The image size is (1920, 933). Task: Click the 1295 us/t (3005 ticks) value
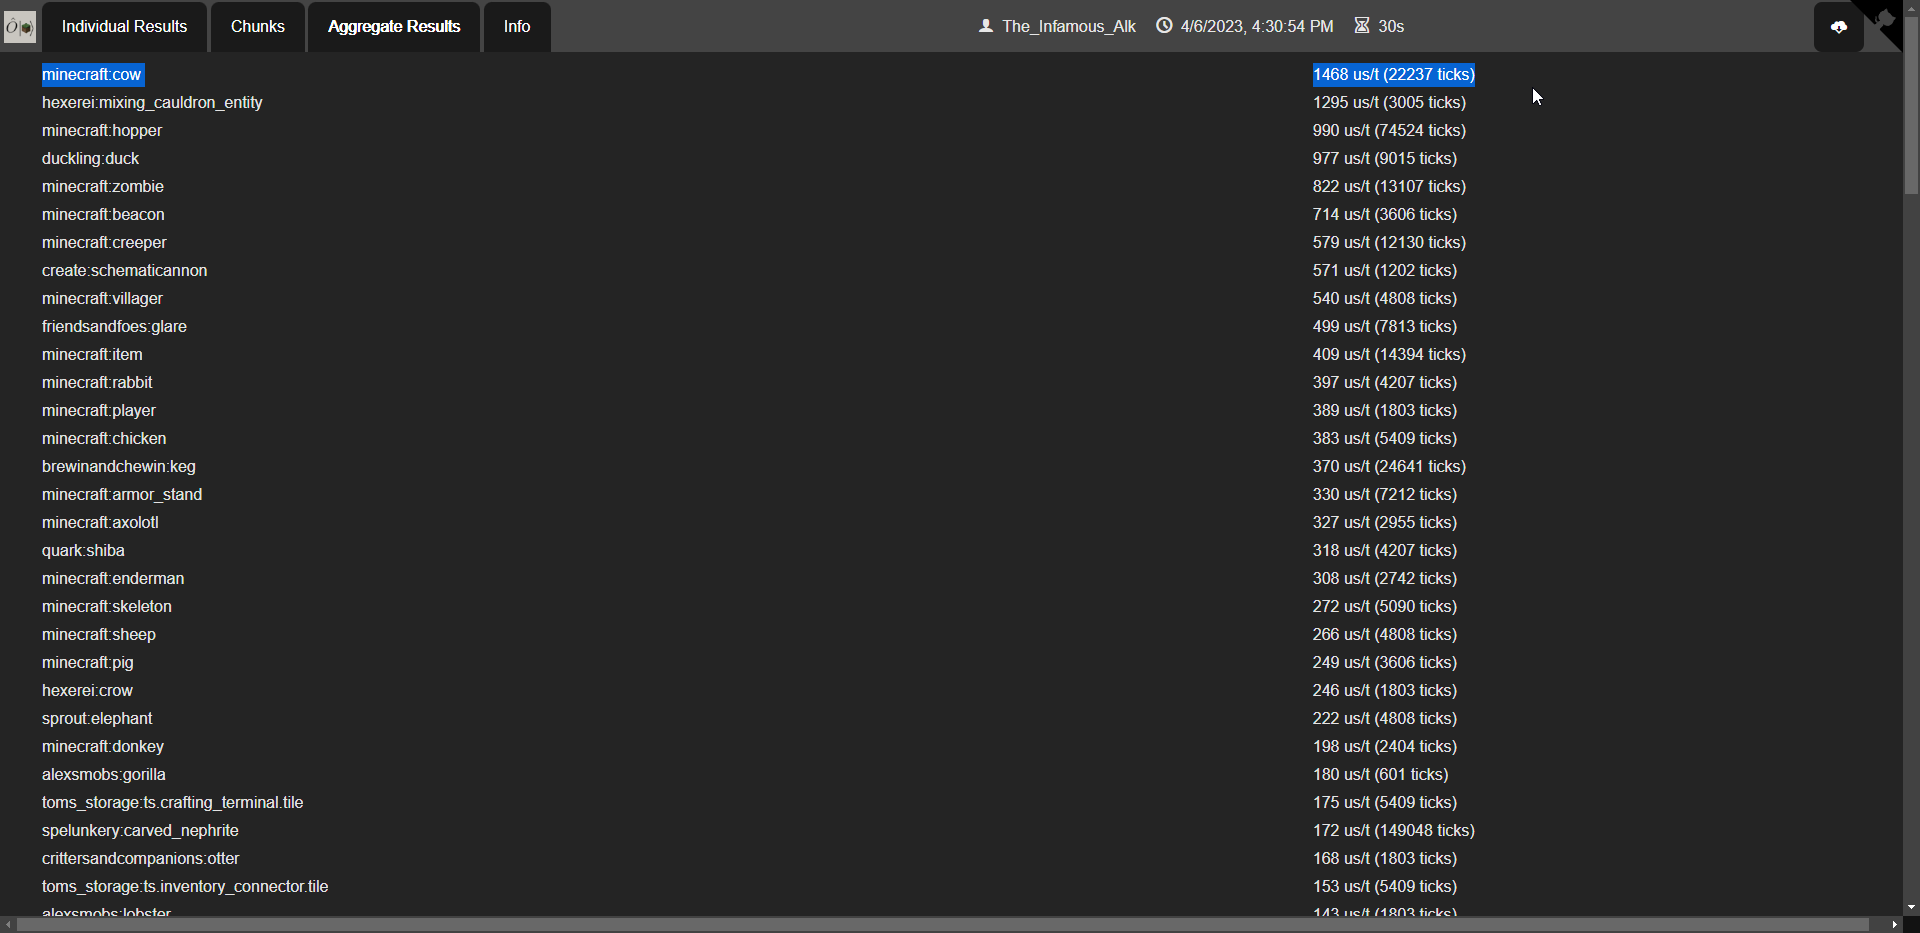pyautogui.click(x=1390, y=103)
